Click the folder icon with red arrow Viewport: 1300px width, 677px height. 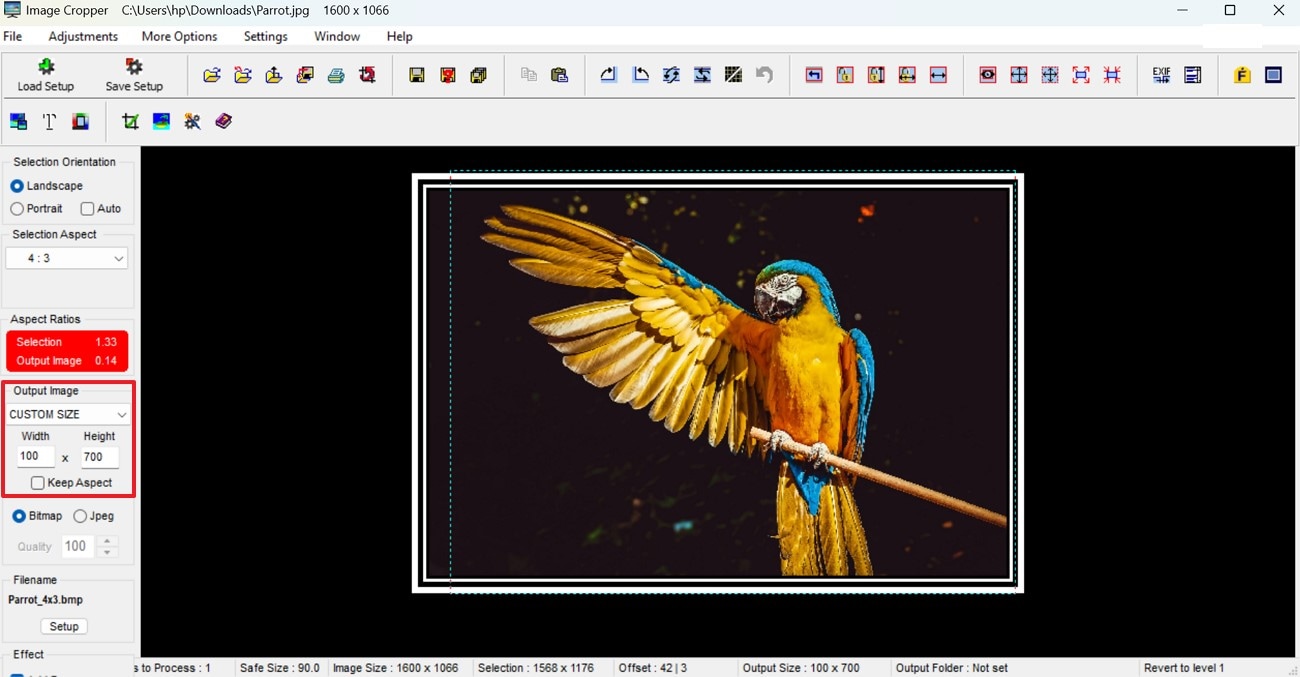pos(243,75)
